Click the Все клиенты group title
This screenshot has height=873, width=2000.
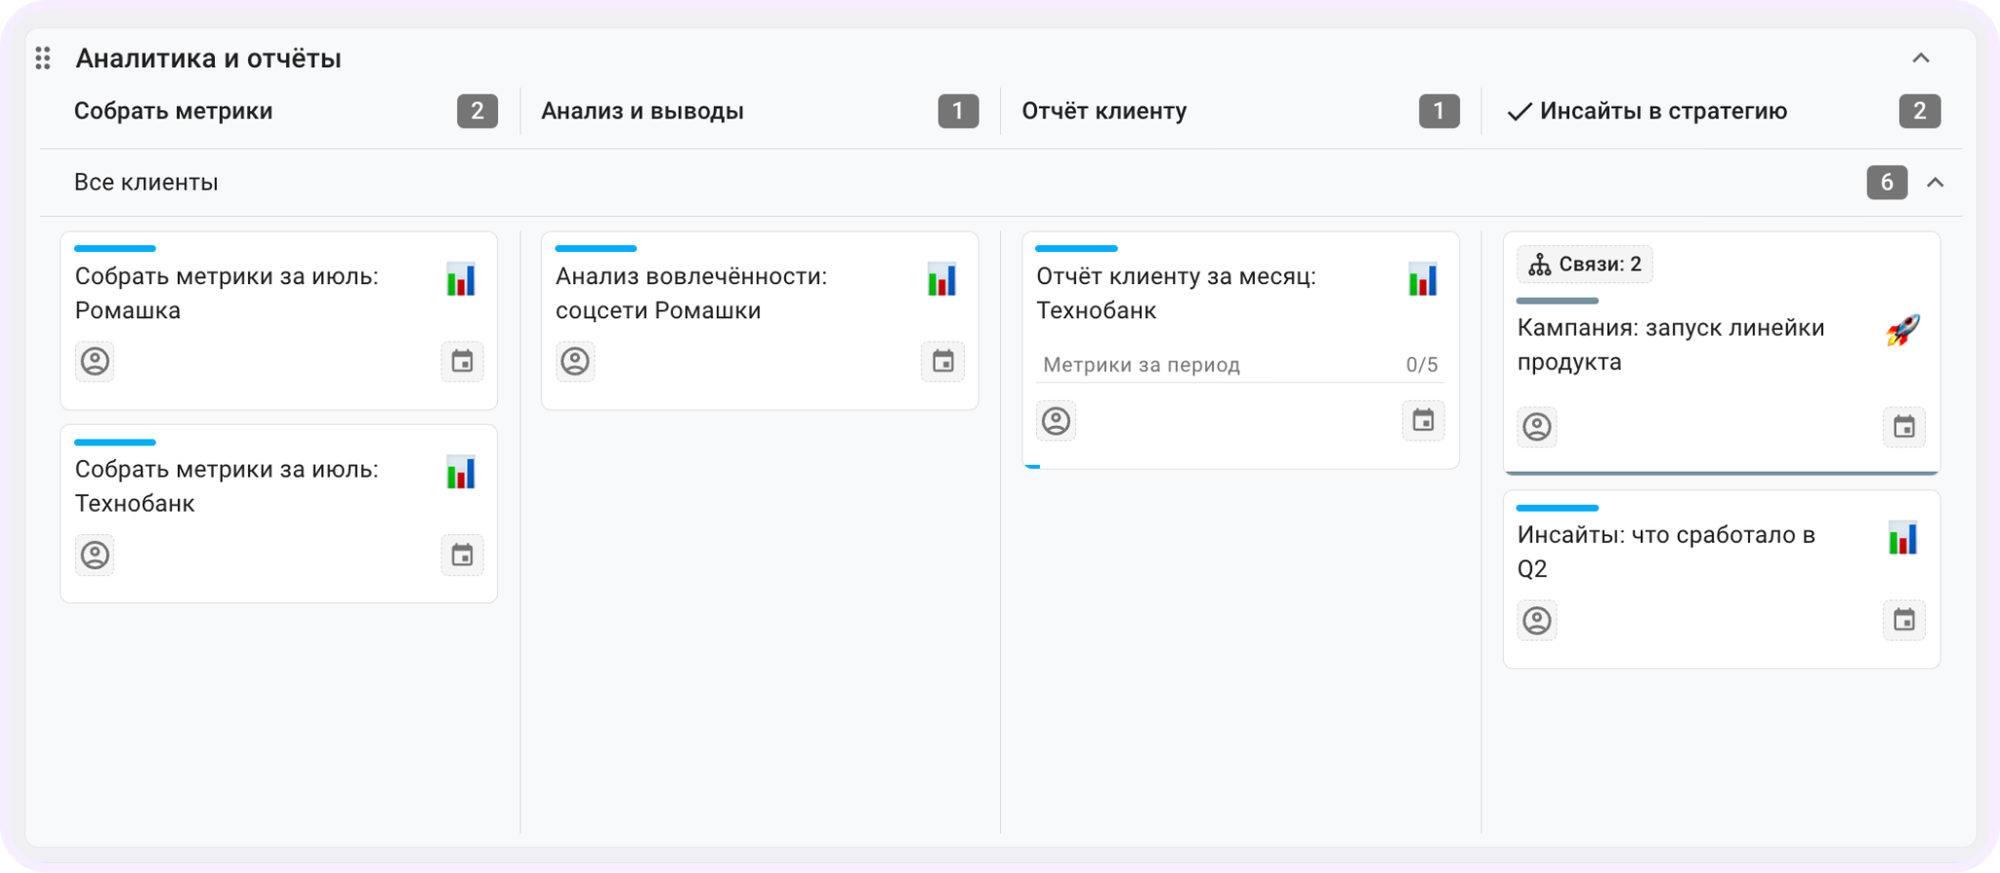coord(146,182)
